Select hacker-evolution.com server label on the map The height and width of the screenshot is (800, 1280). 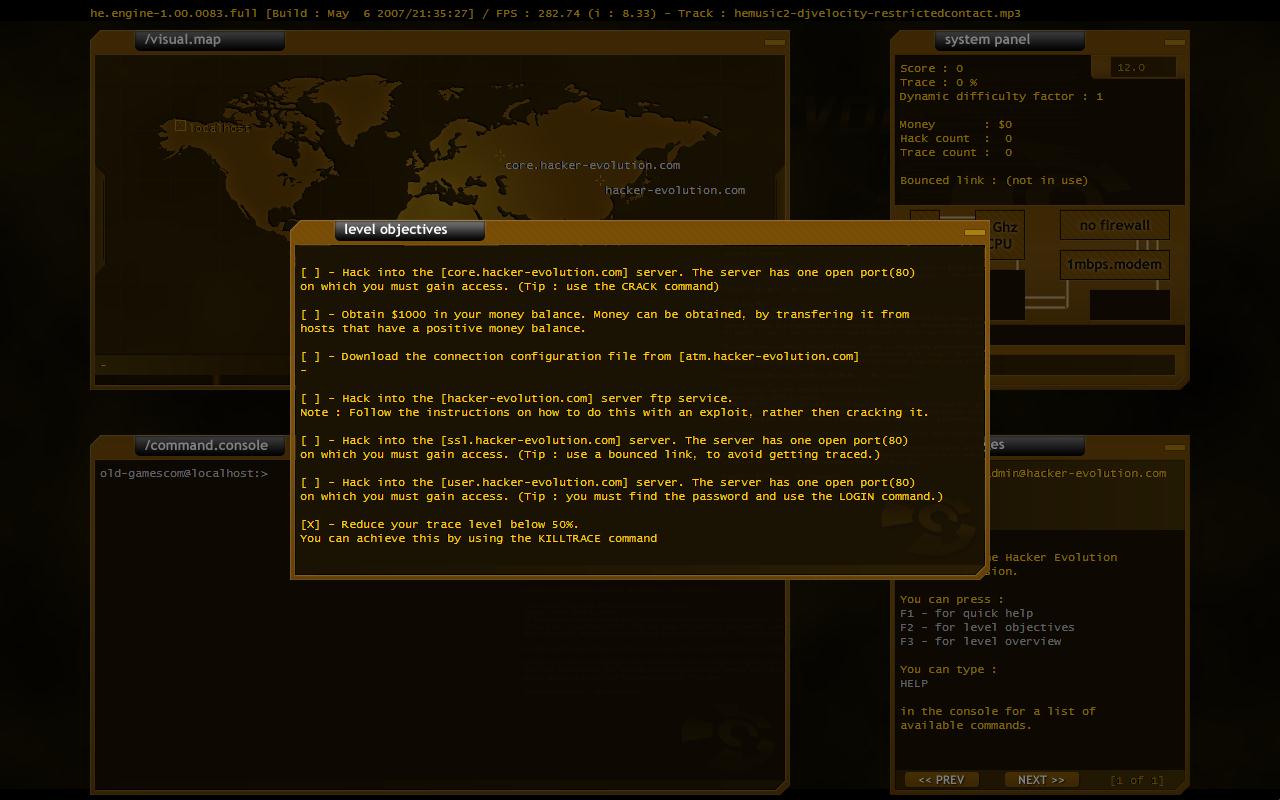coord(675,190)
